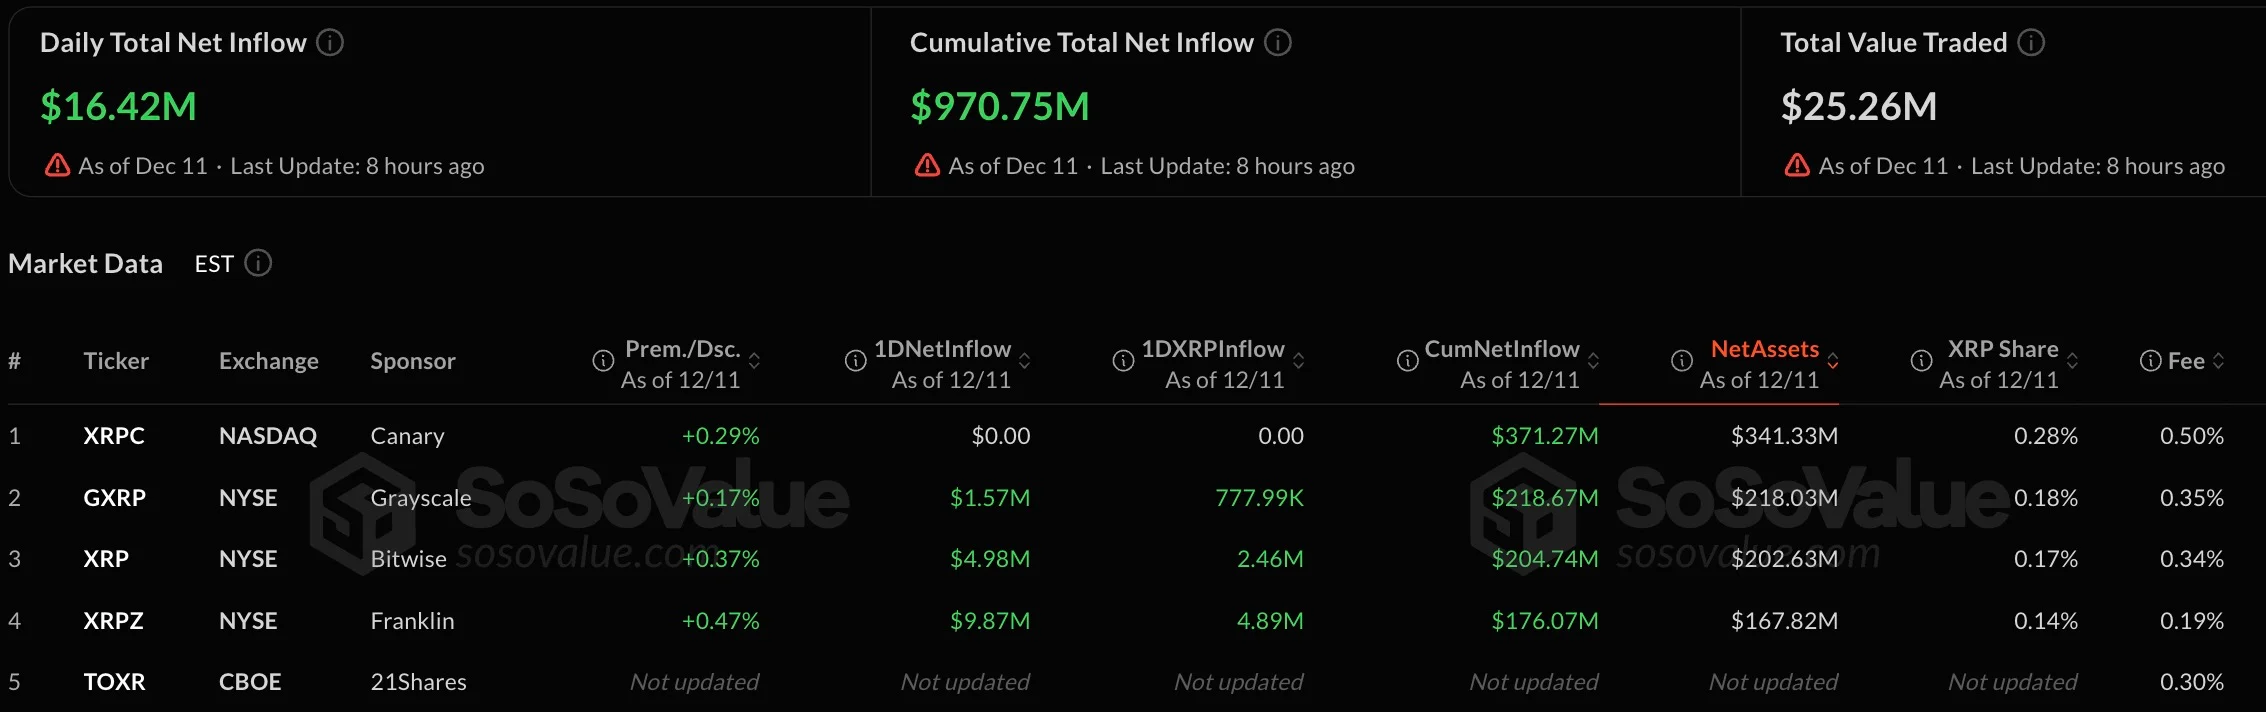
Task: Open the XRPC ticker row
Action: (114, 436)
